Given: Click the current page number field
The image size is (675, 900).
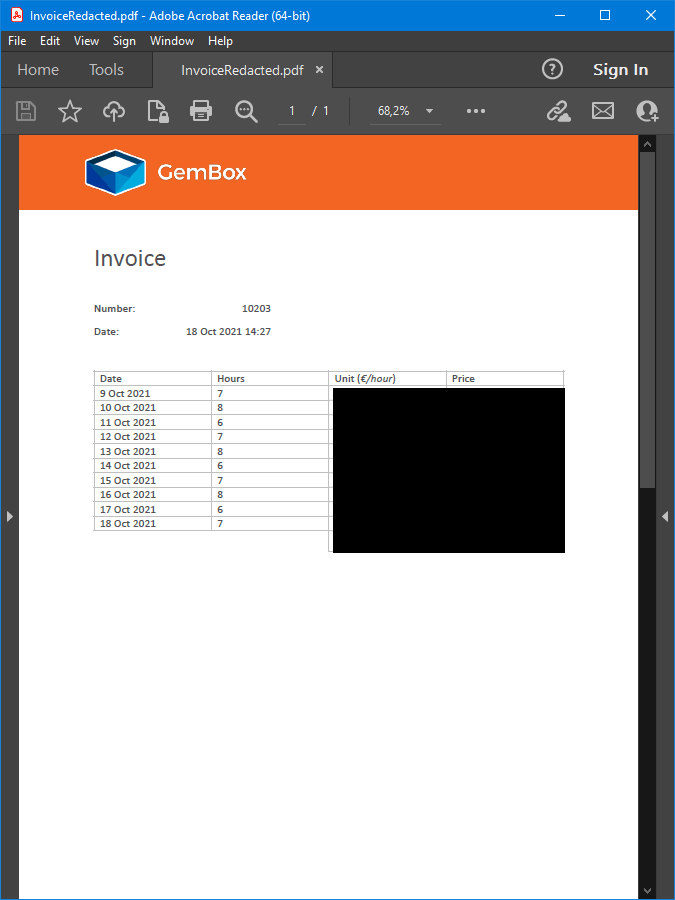Looking at the screenshot, I should click(x=292, y=111).
